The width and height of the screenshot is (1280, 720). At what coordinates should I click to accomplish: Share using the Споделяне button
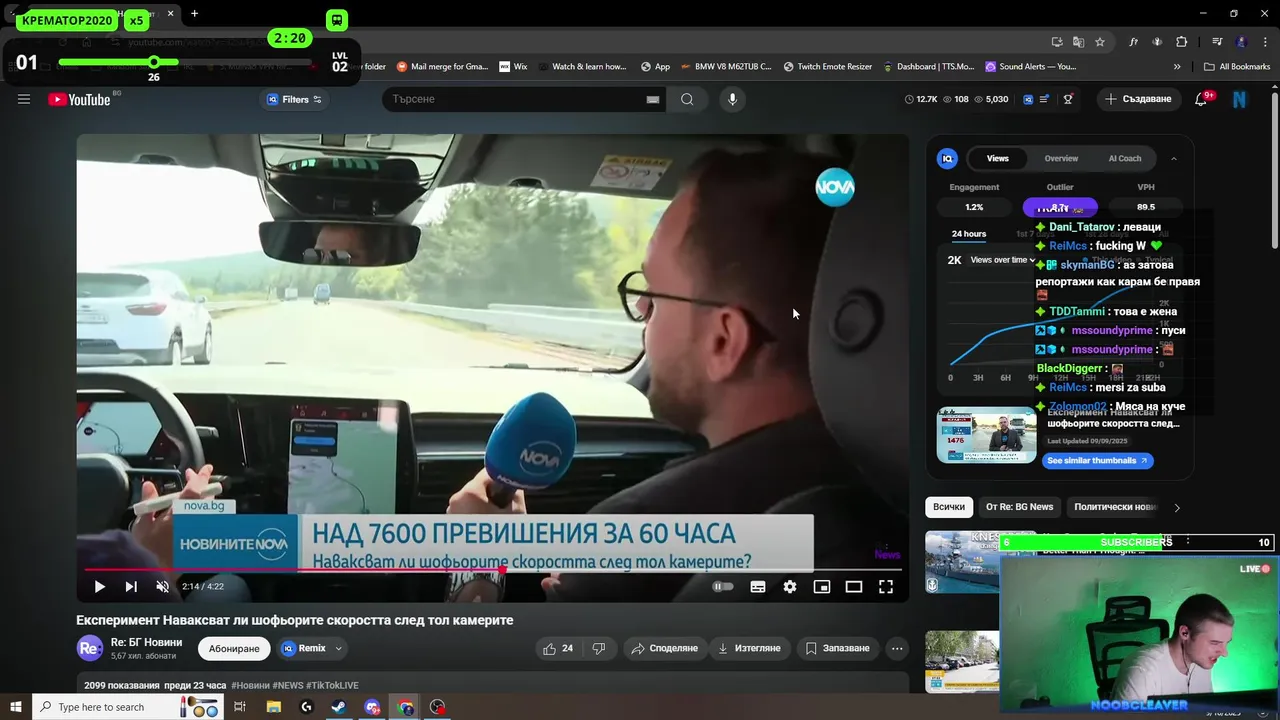tap(664, 648)
